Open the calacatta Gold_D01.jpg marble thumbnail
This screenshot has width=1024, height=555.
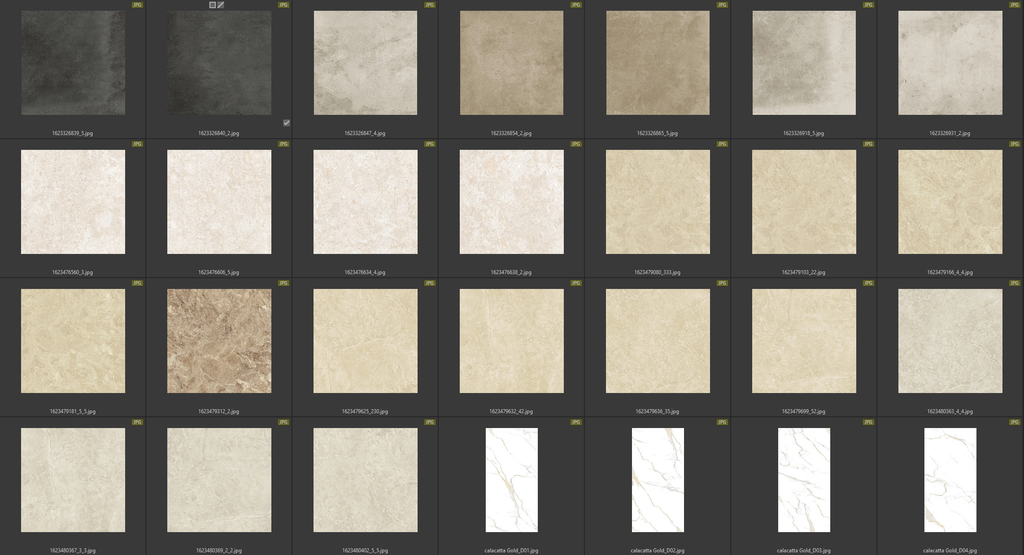click(512, 480)
